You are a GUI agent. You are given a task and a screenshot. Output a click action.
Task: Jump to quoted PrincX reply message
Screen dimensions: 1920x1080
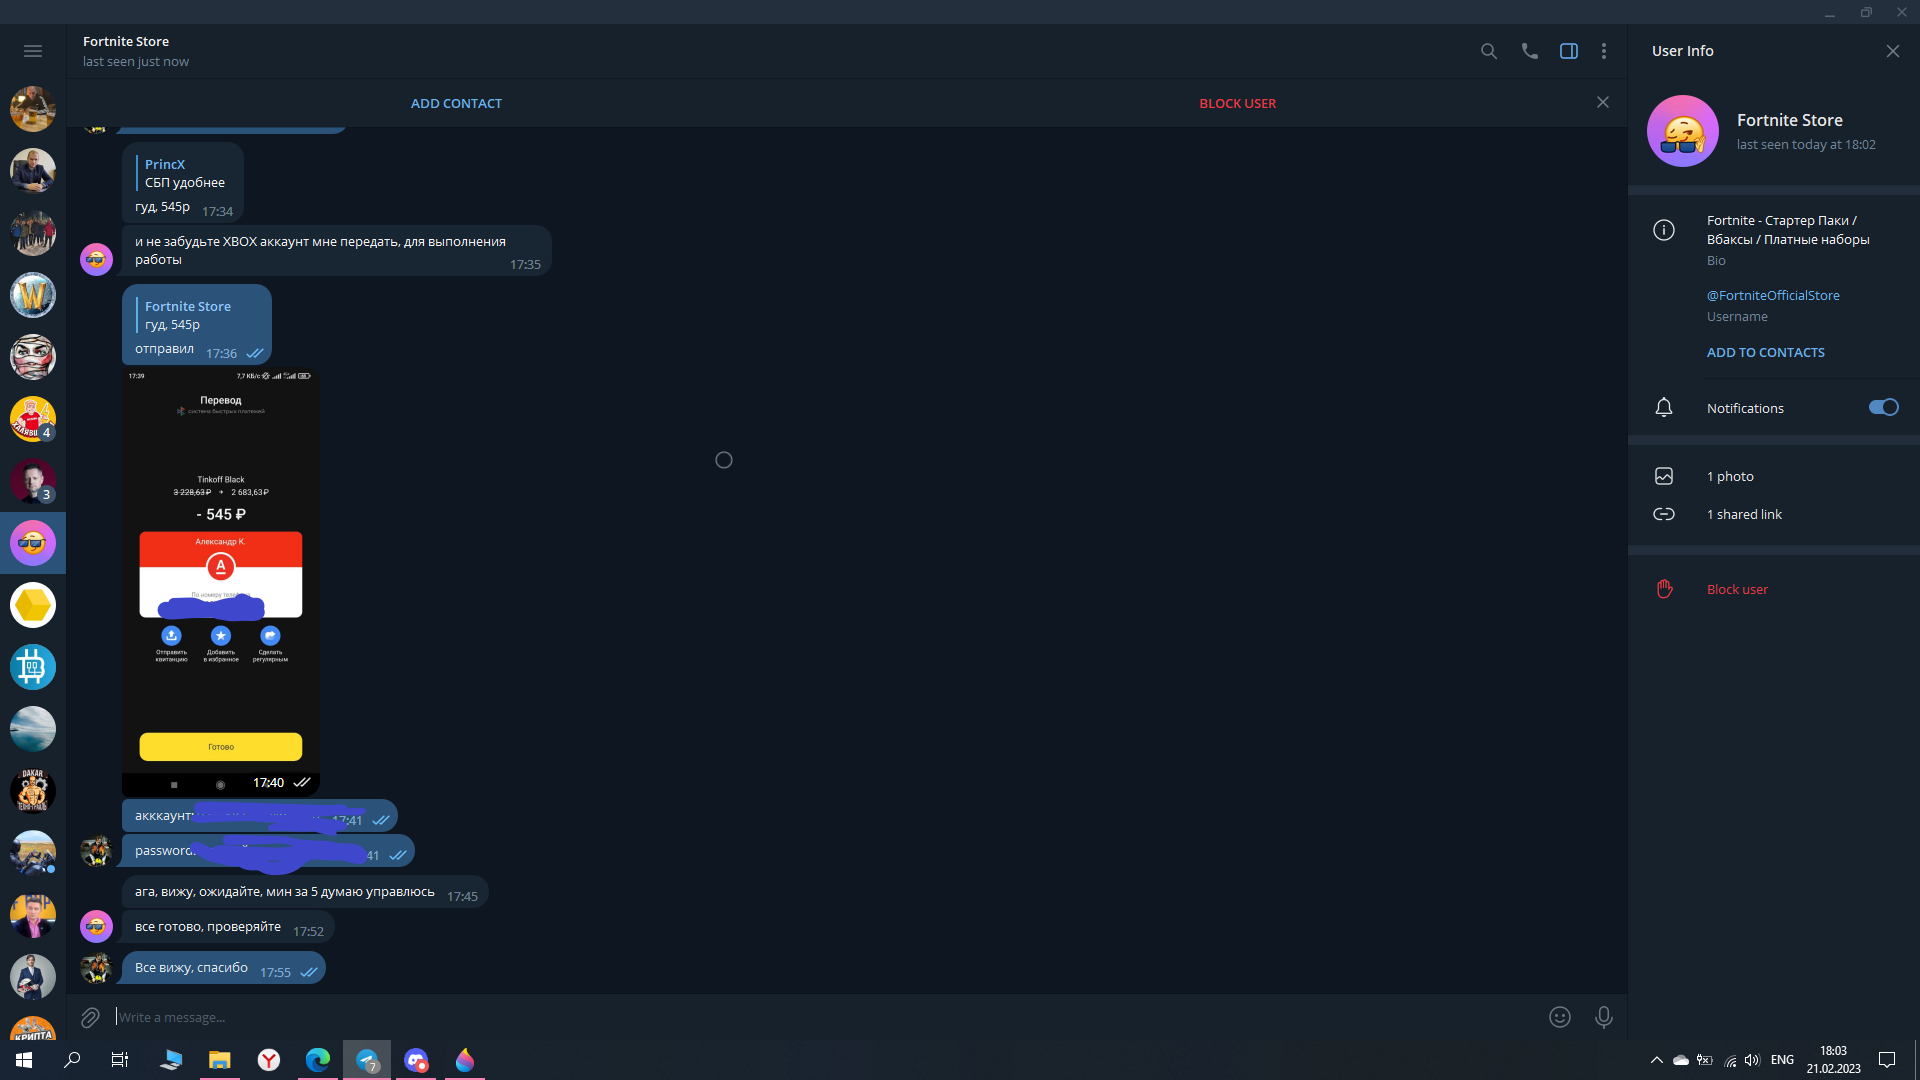pos(185,173)
